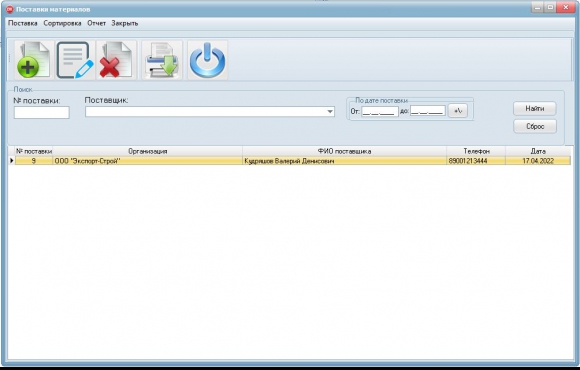Open the Поставка menu
Image resolution: width=580 pixels, height=370 pixels.
coord(23,23)
